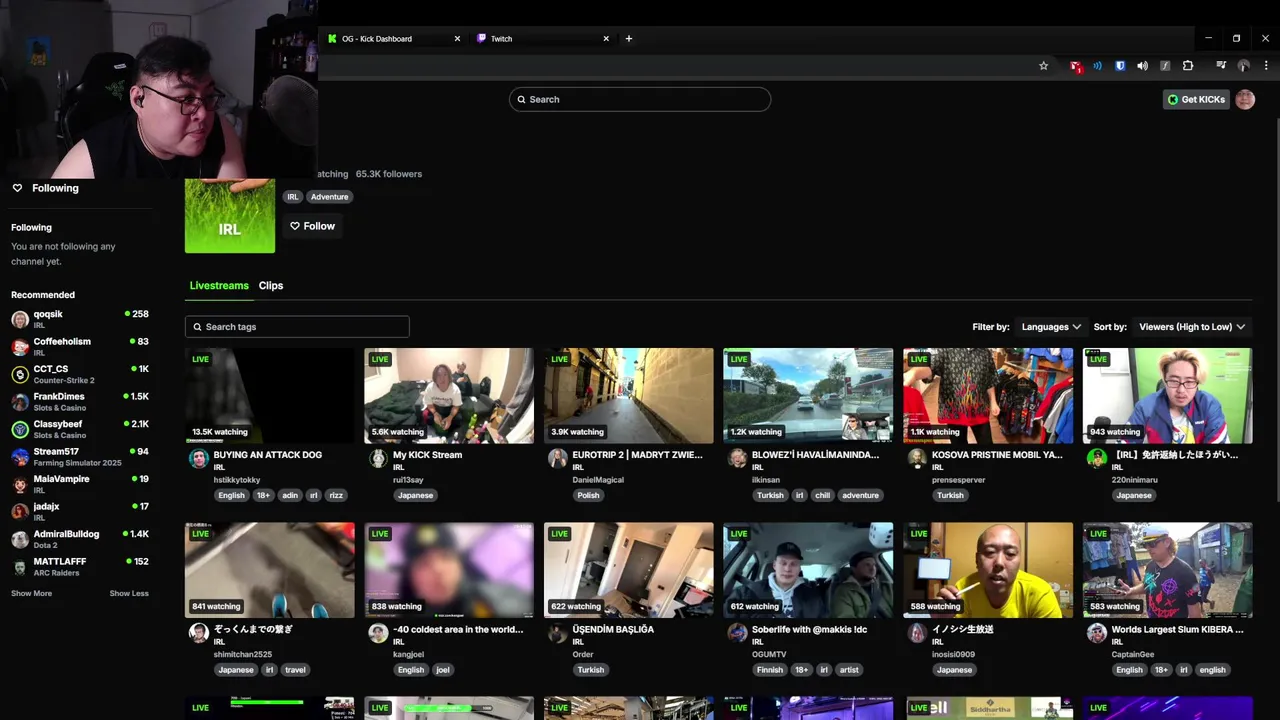Screen dimensions: 1280x720
Task: Open Classybeef's avatar in sidebar
Action: (x=20, y=430)
